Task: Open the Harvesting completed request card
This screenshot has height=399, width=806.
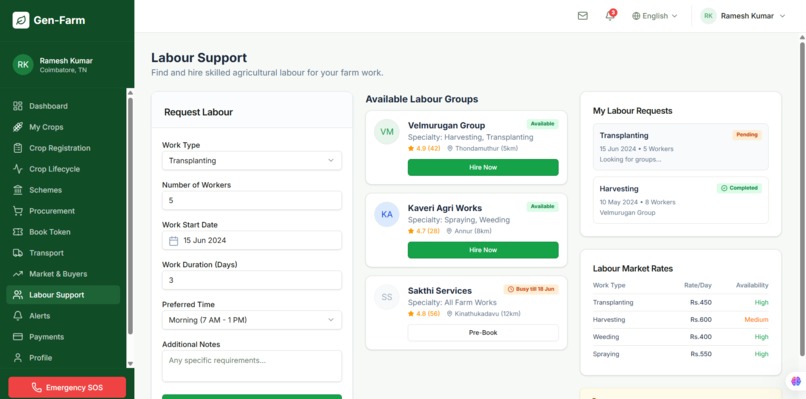Action: coord(681,200)
